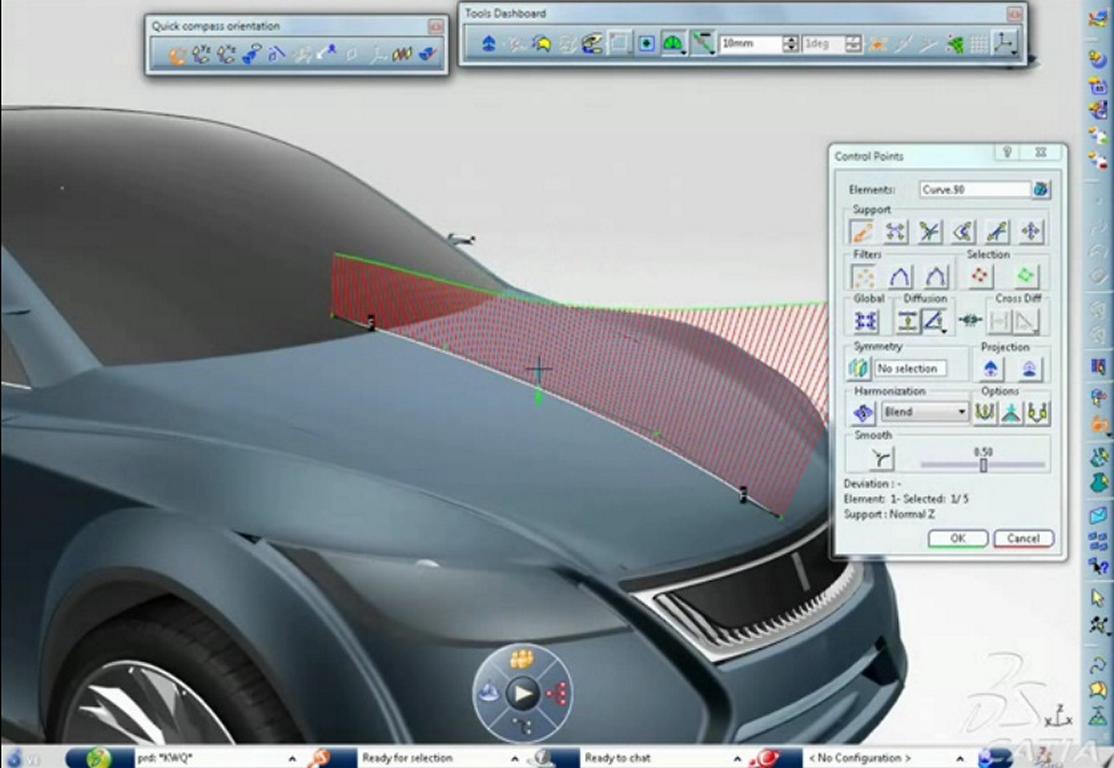Choose the first Diffusion constant-law icon
The image size is (1114, 768).
coord(908,321)
